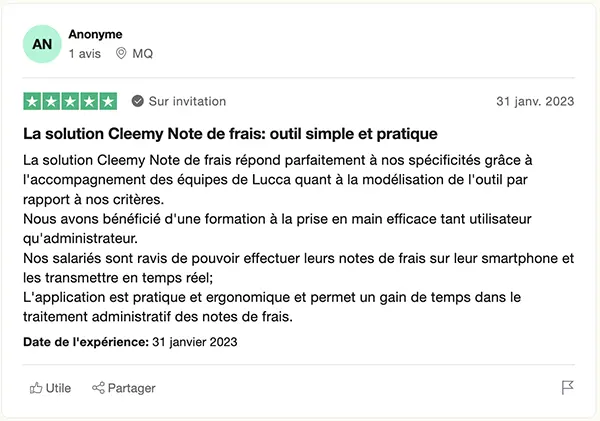Screen dimensions: 600x421
Task: Mark the review as Utile
Action: point(58,388)
